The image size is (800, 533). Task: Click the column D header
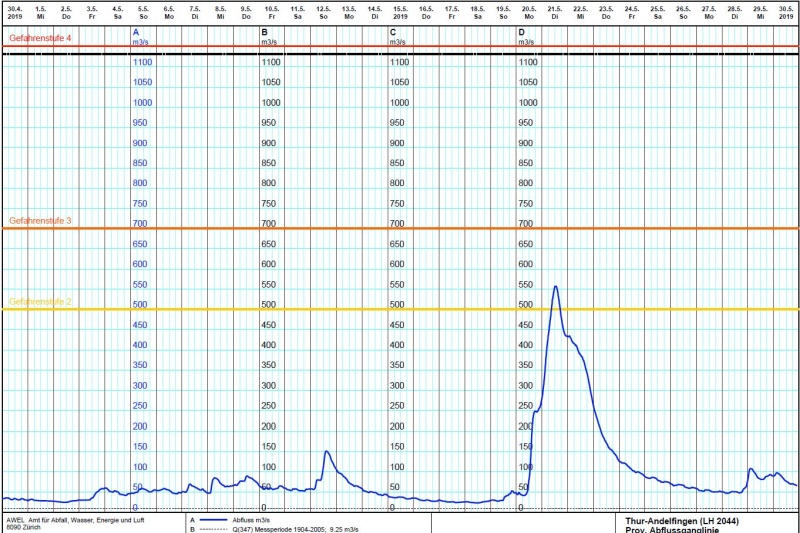click(521, 33)
